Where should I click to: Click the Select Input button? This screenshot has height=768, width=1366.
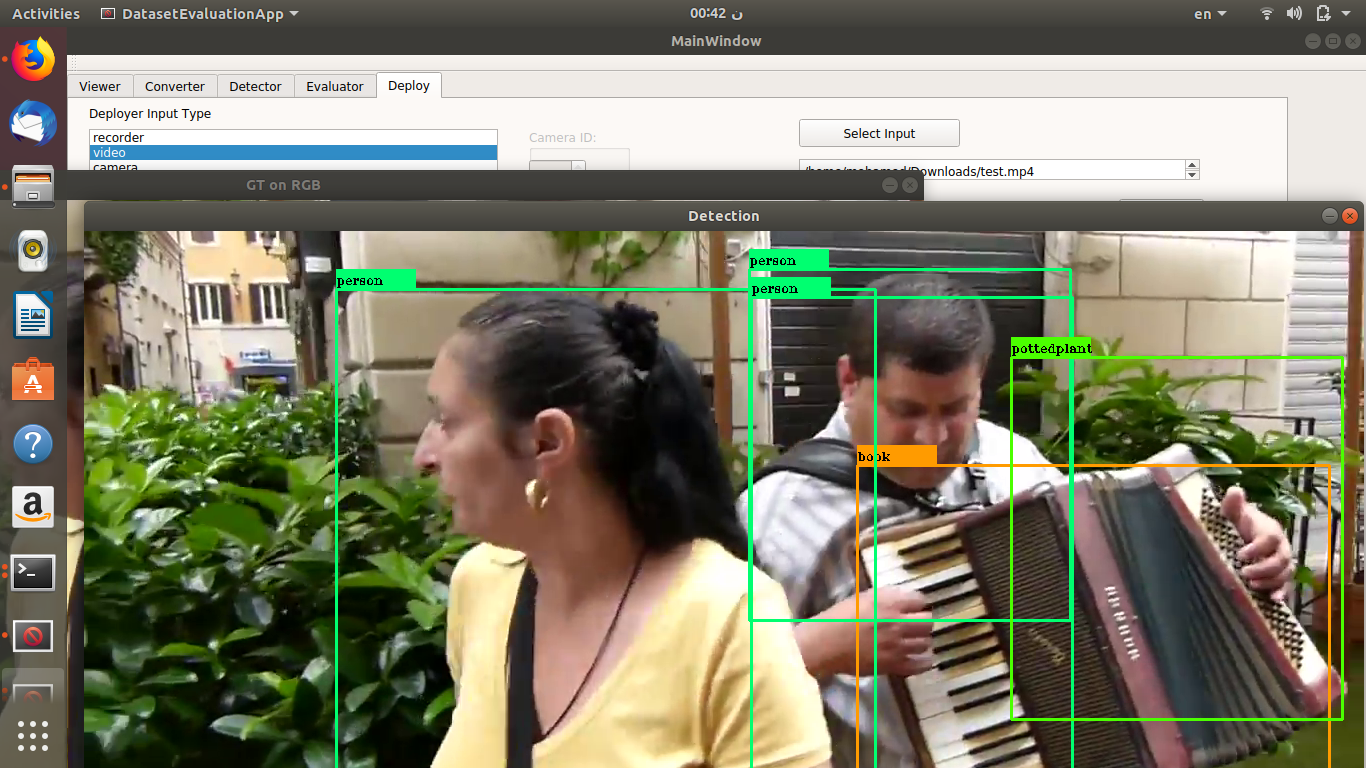coord(879,133)
